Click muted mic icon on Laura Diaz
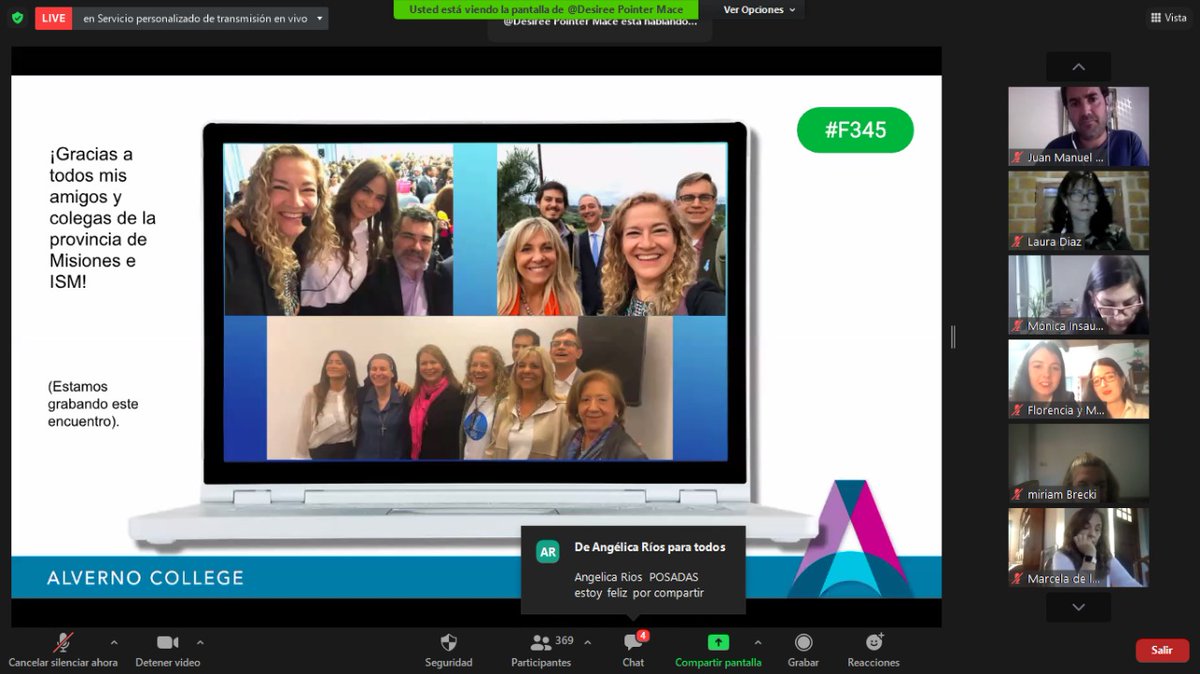The width and height of the screenshot is (1200, 674). [1018, 242]
